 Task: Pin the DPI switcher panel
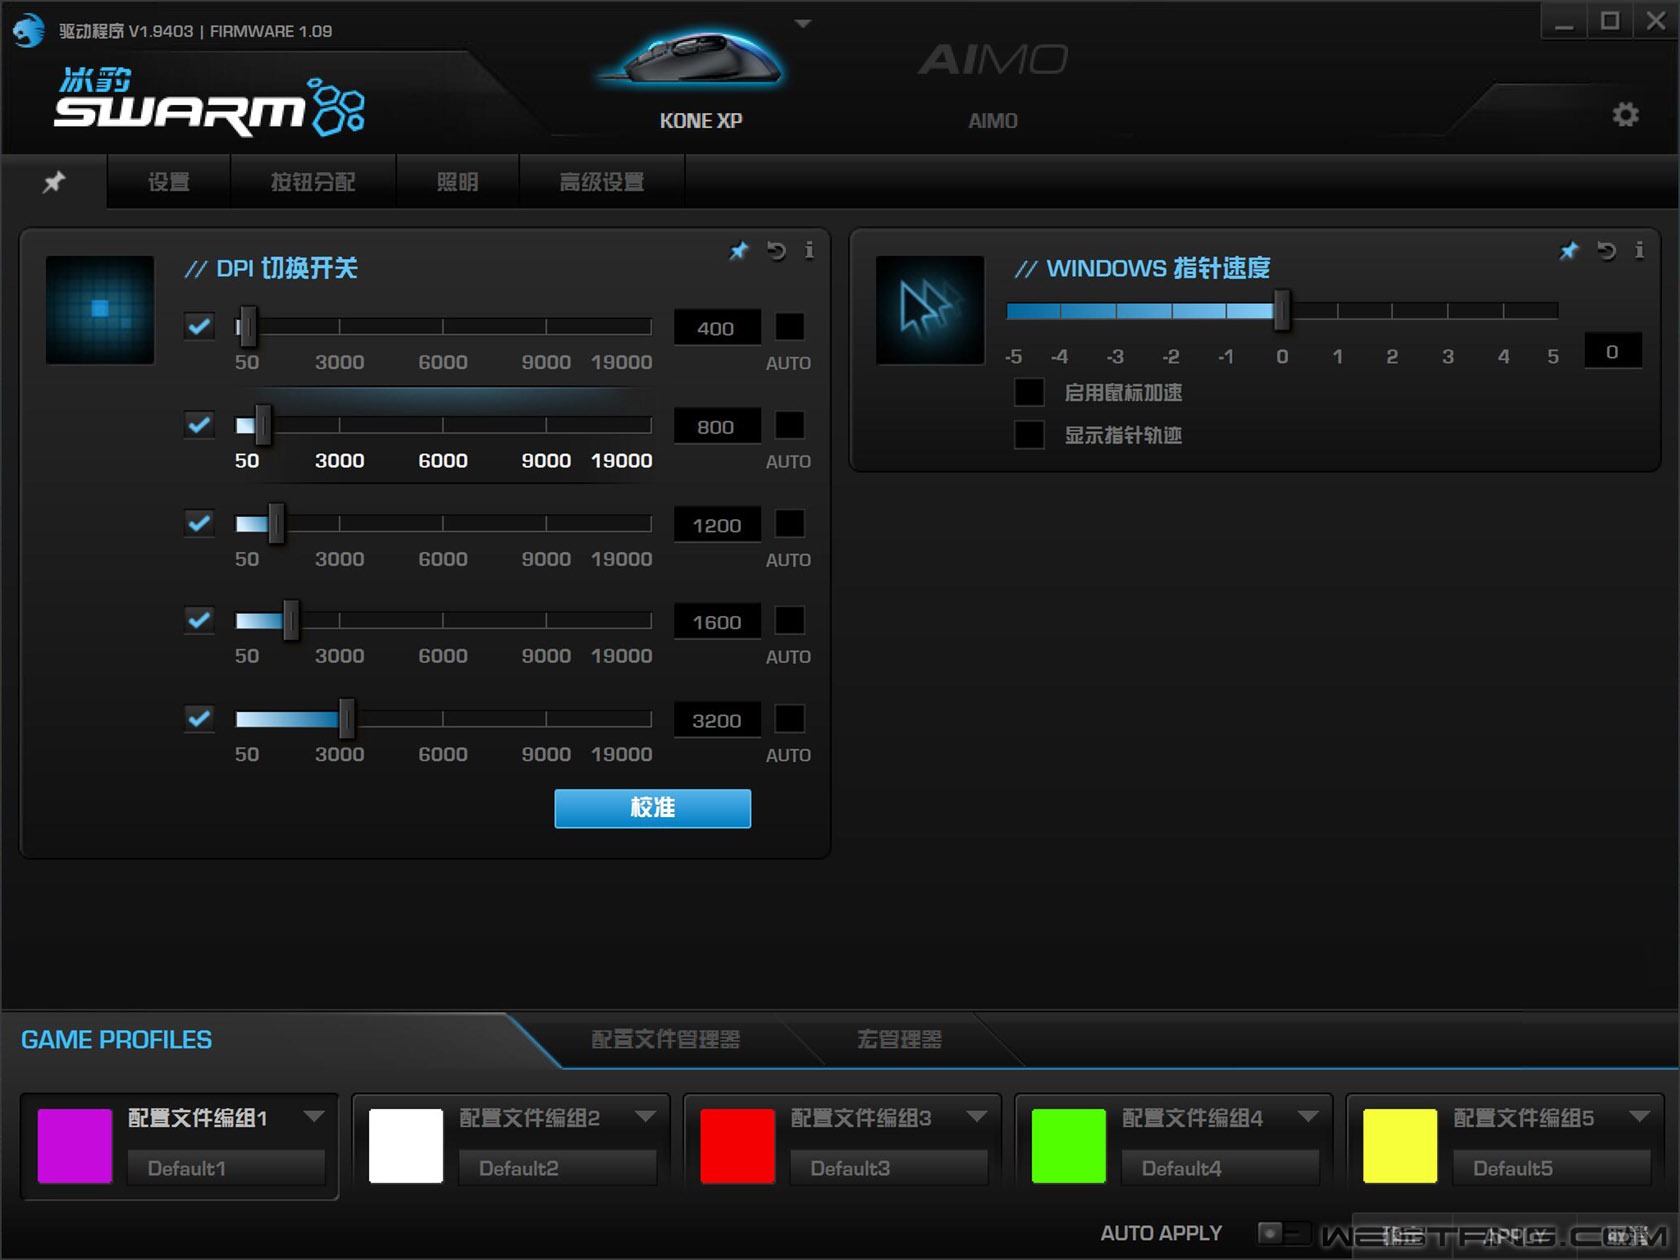click(x=739, y=251)
